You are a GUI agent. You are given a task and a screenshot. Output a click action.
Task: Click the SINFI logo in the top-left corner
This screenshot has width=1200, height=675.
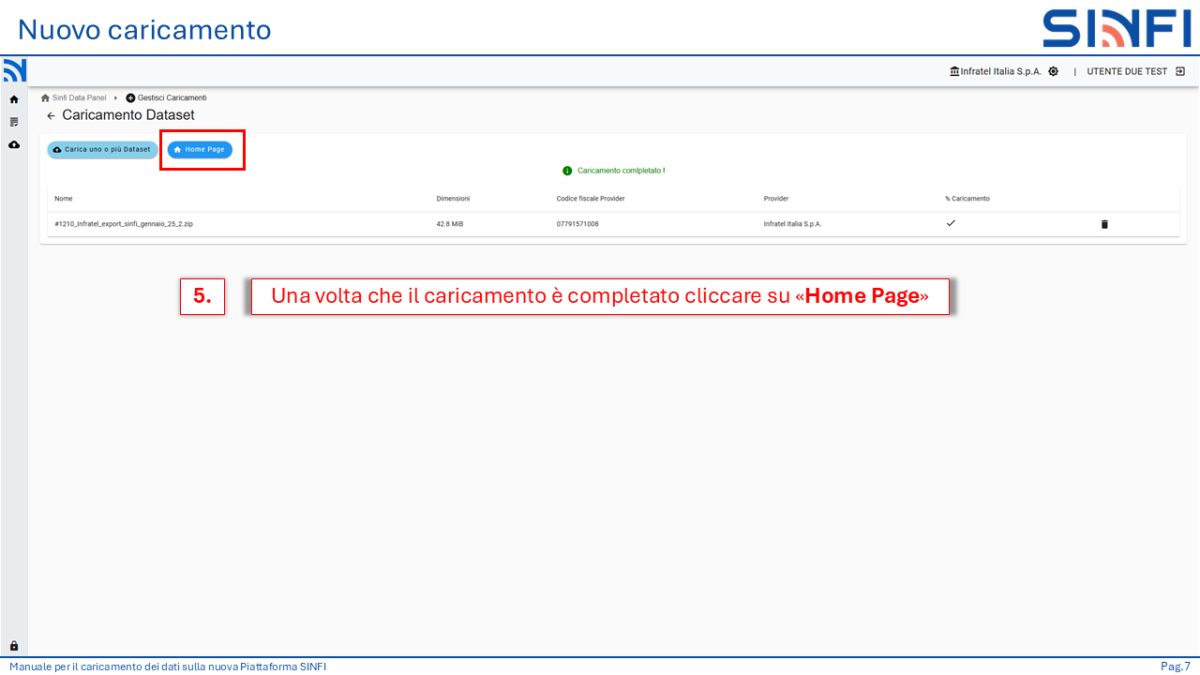click(x=14, y=71)
